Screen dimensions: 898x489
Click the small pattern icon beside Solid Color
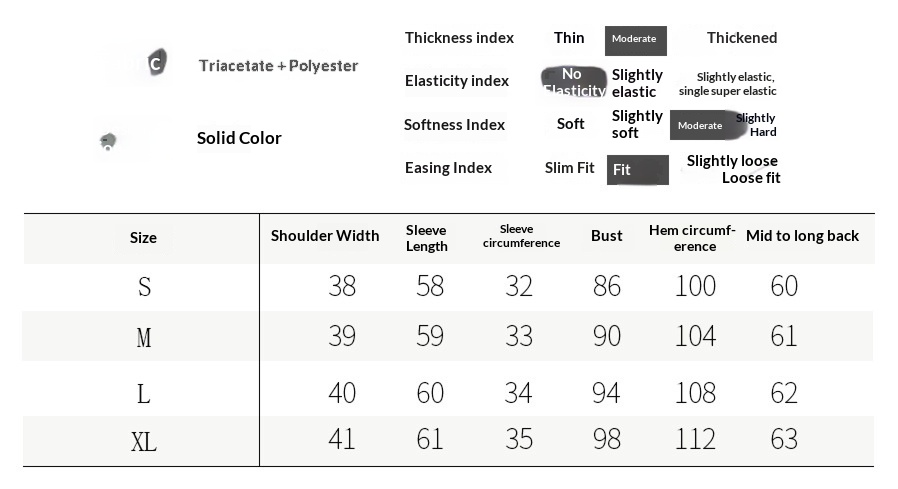[x=108, y=140]
